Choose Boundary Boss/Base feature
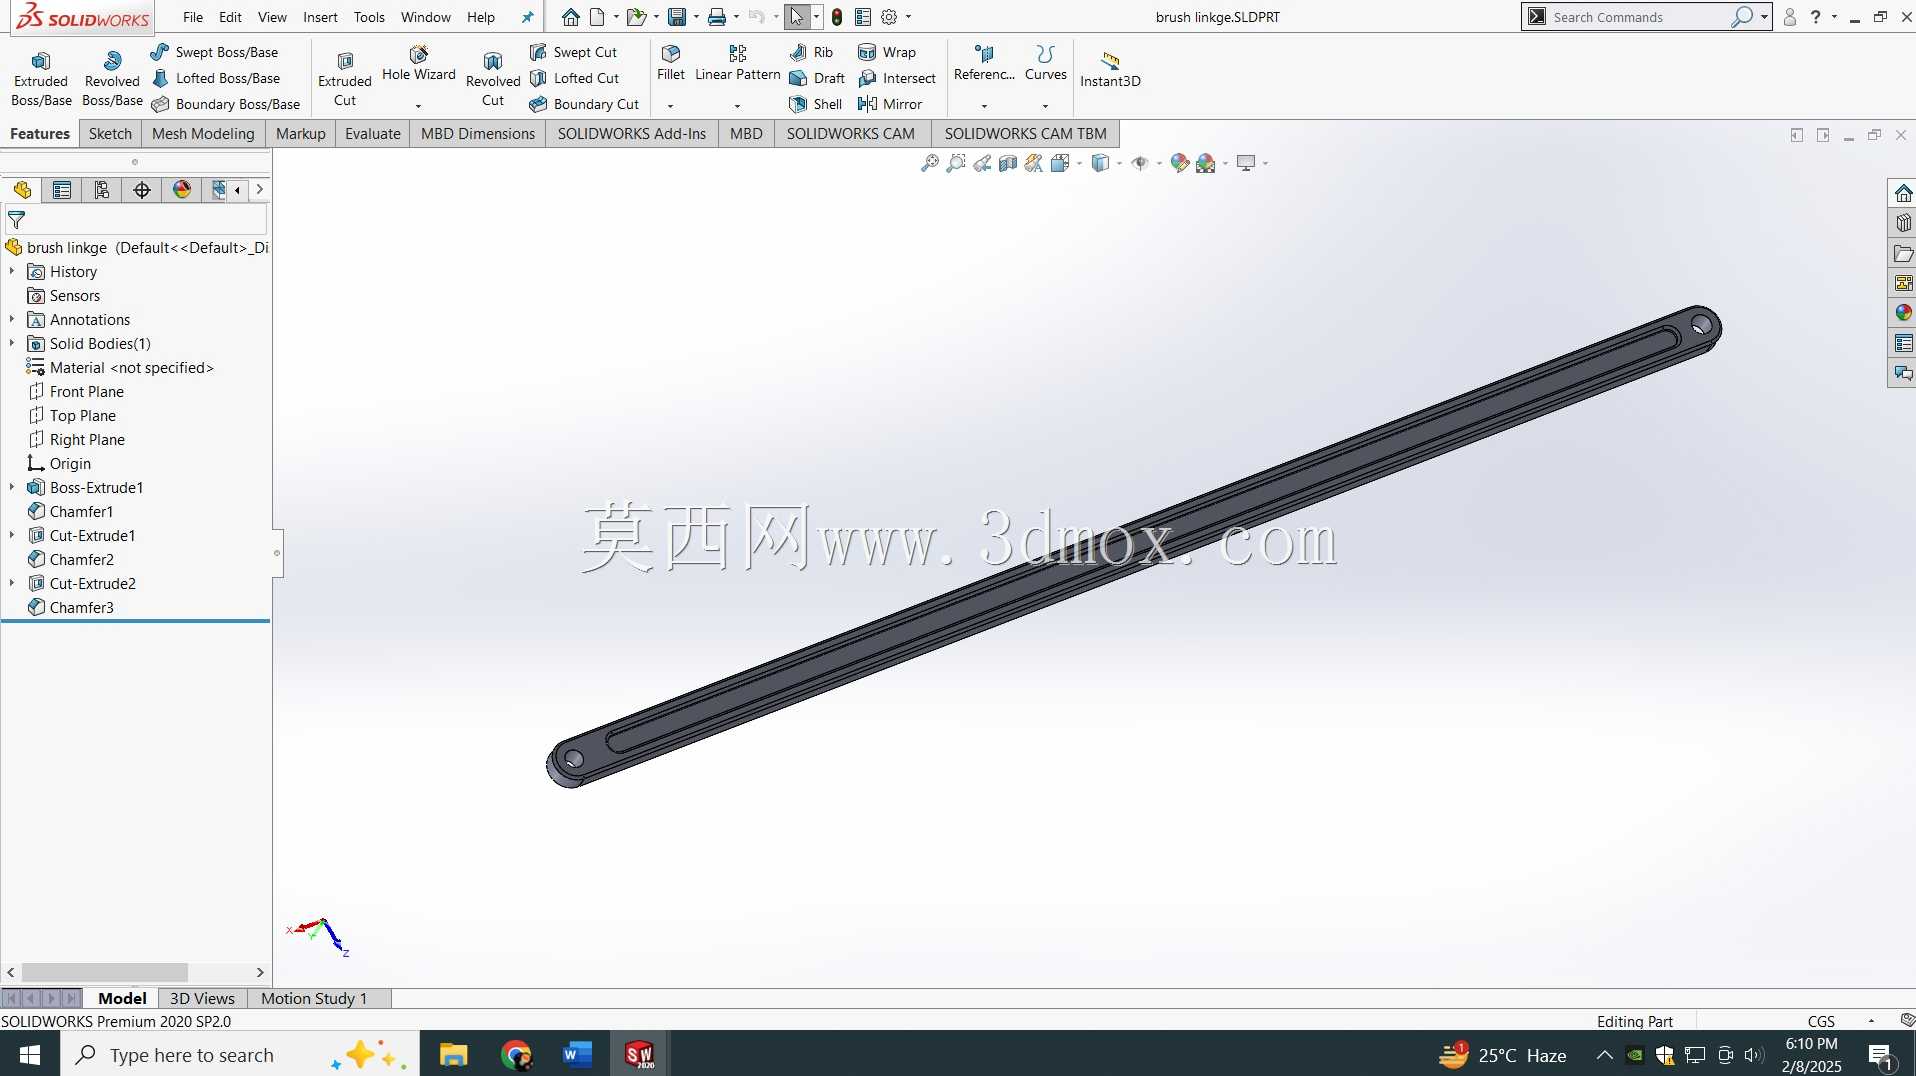 tap(225, 104)
